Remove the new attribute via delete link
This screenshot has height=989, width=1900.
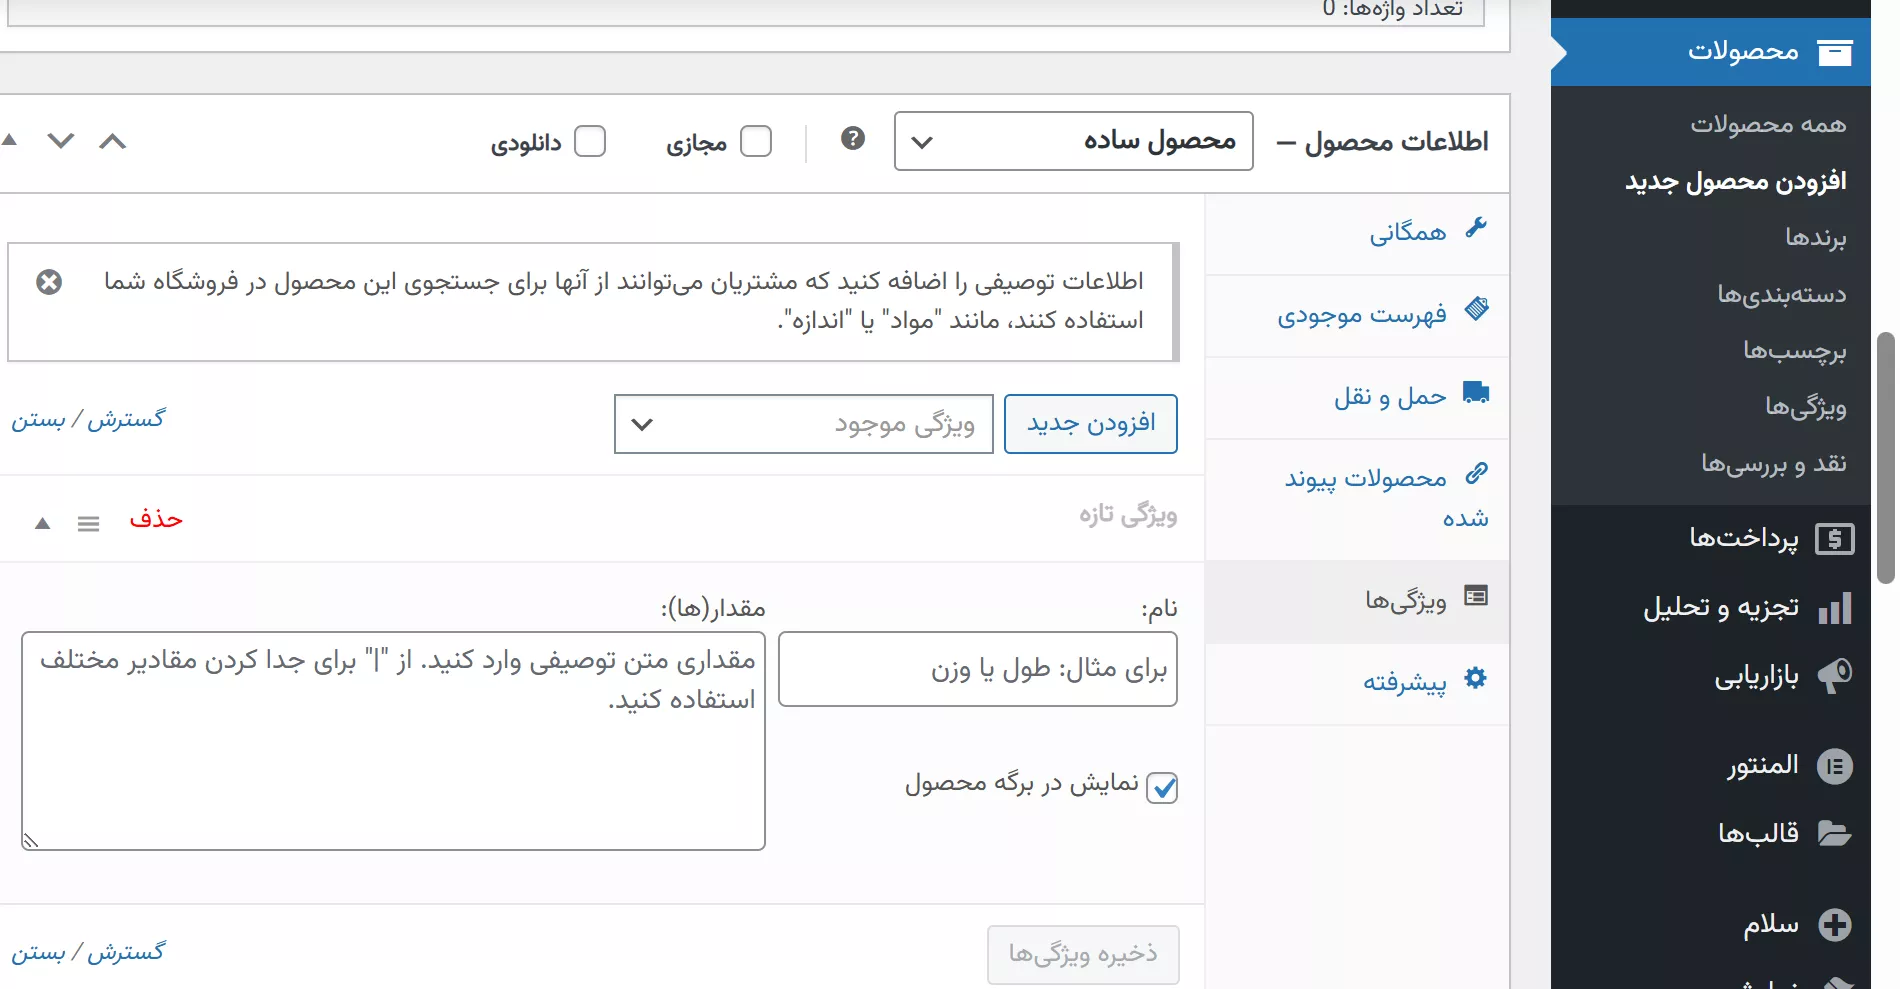click(156, 519)
